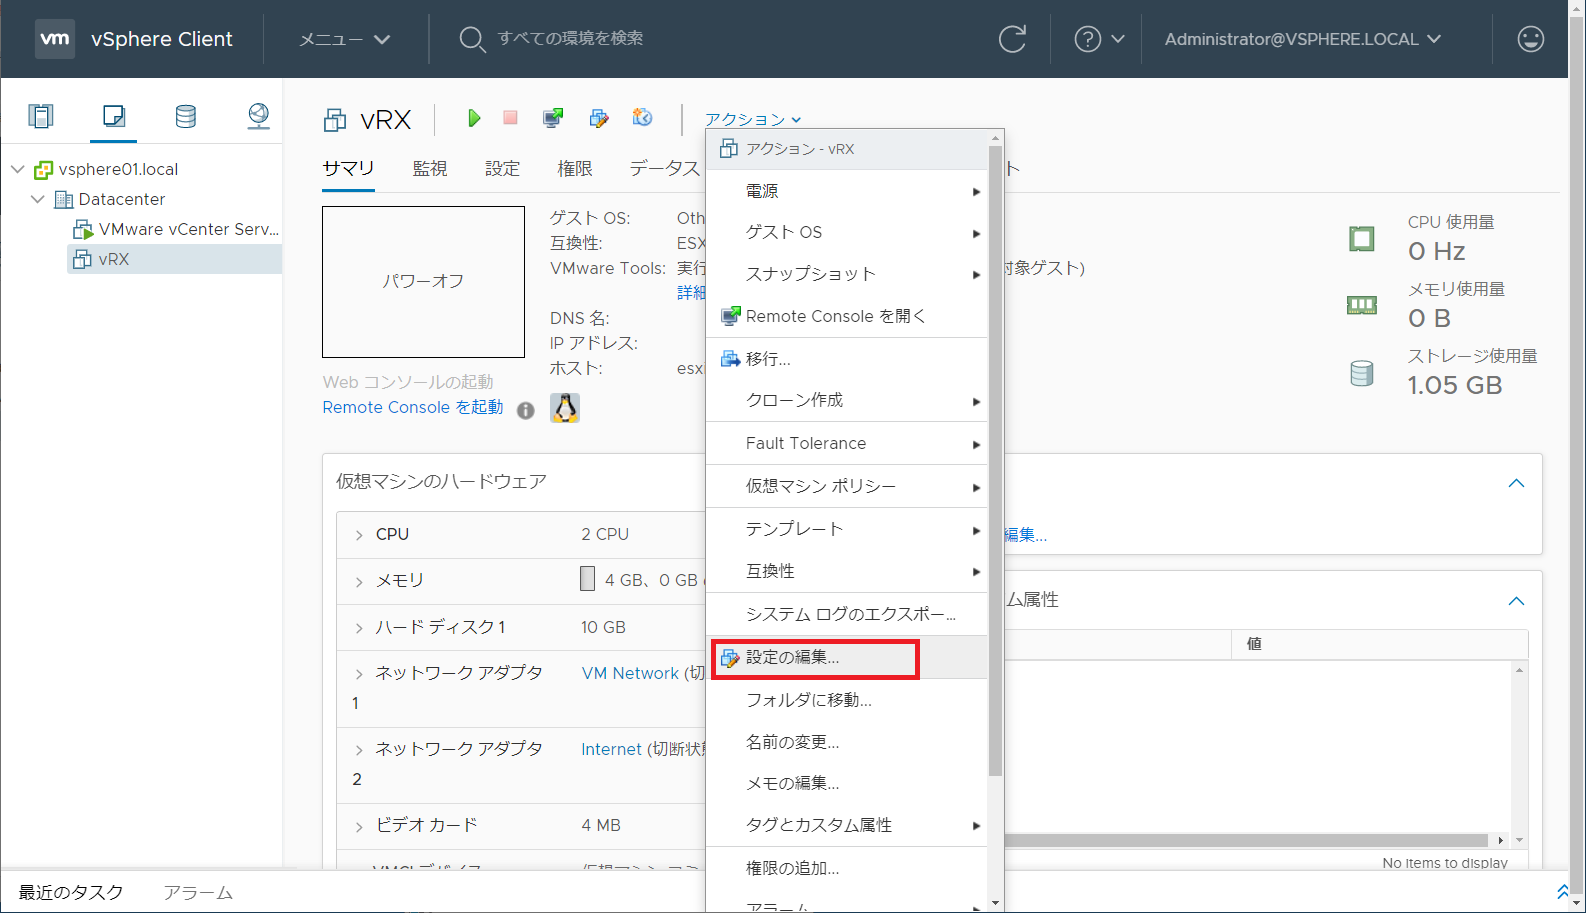1586x913 pixels.
Task: Power on the vRX virtual machine
Action: coord(474,118)
